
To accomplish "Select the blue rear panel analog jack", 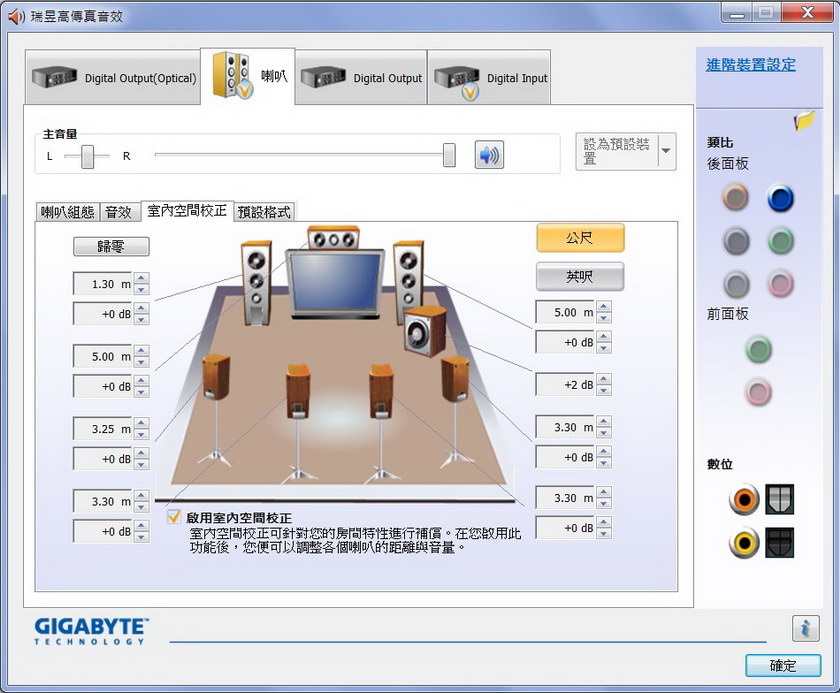I will 780,198.
